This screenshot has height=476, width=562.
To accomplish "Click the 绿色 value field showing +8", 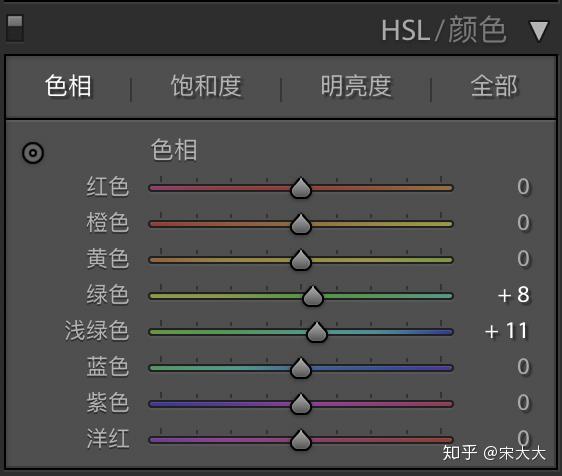I will point(513,295).
